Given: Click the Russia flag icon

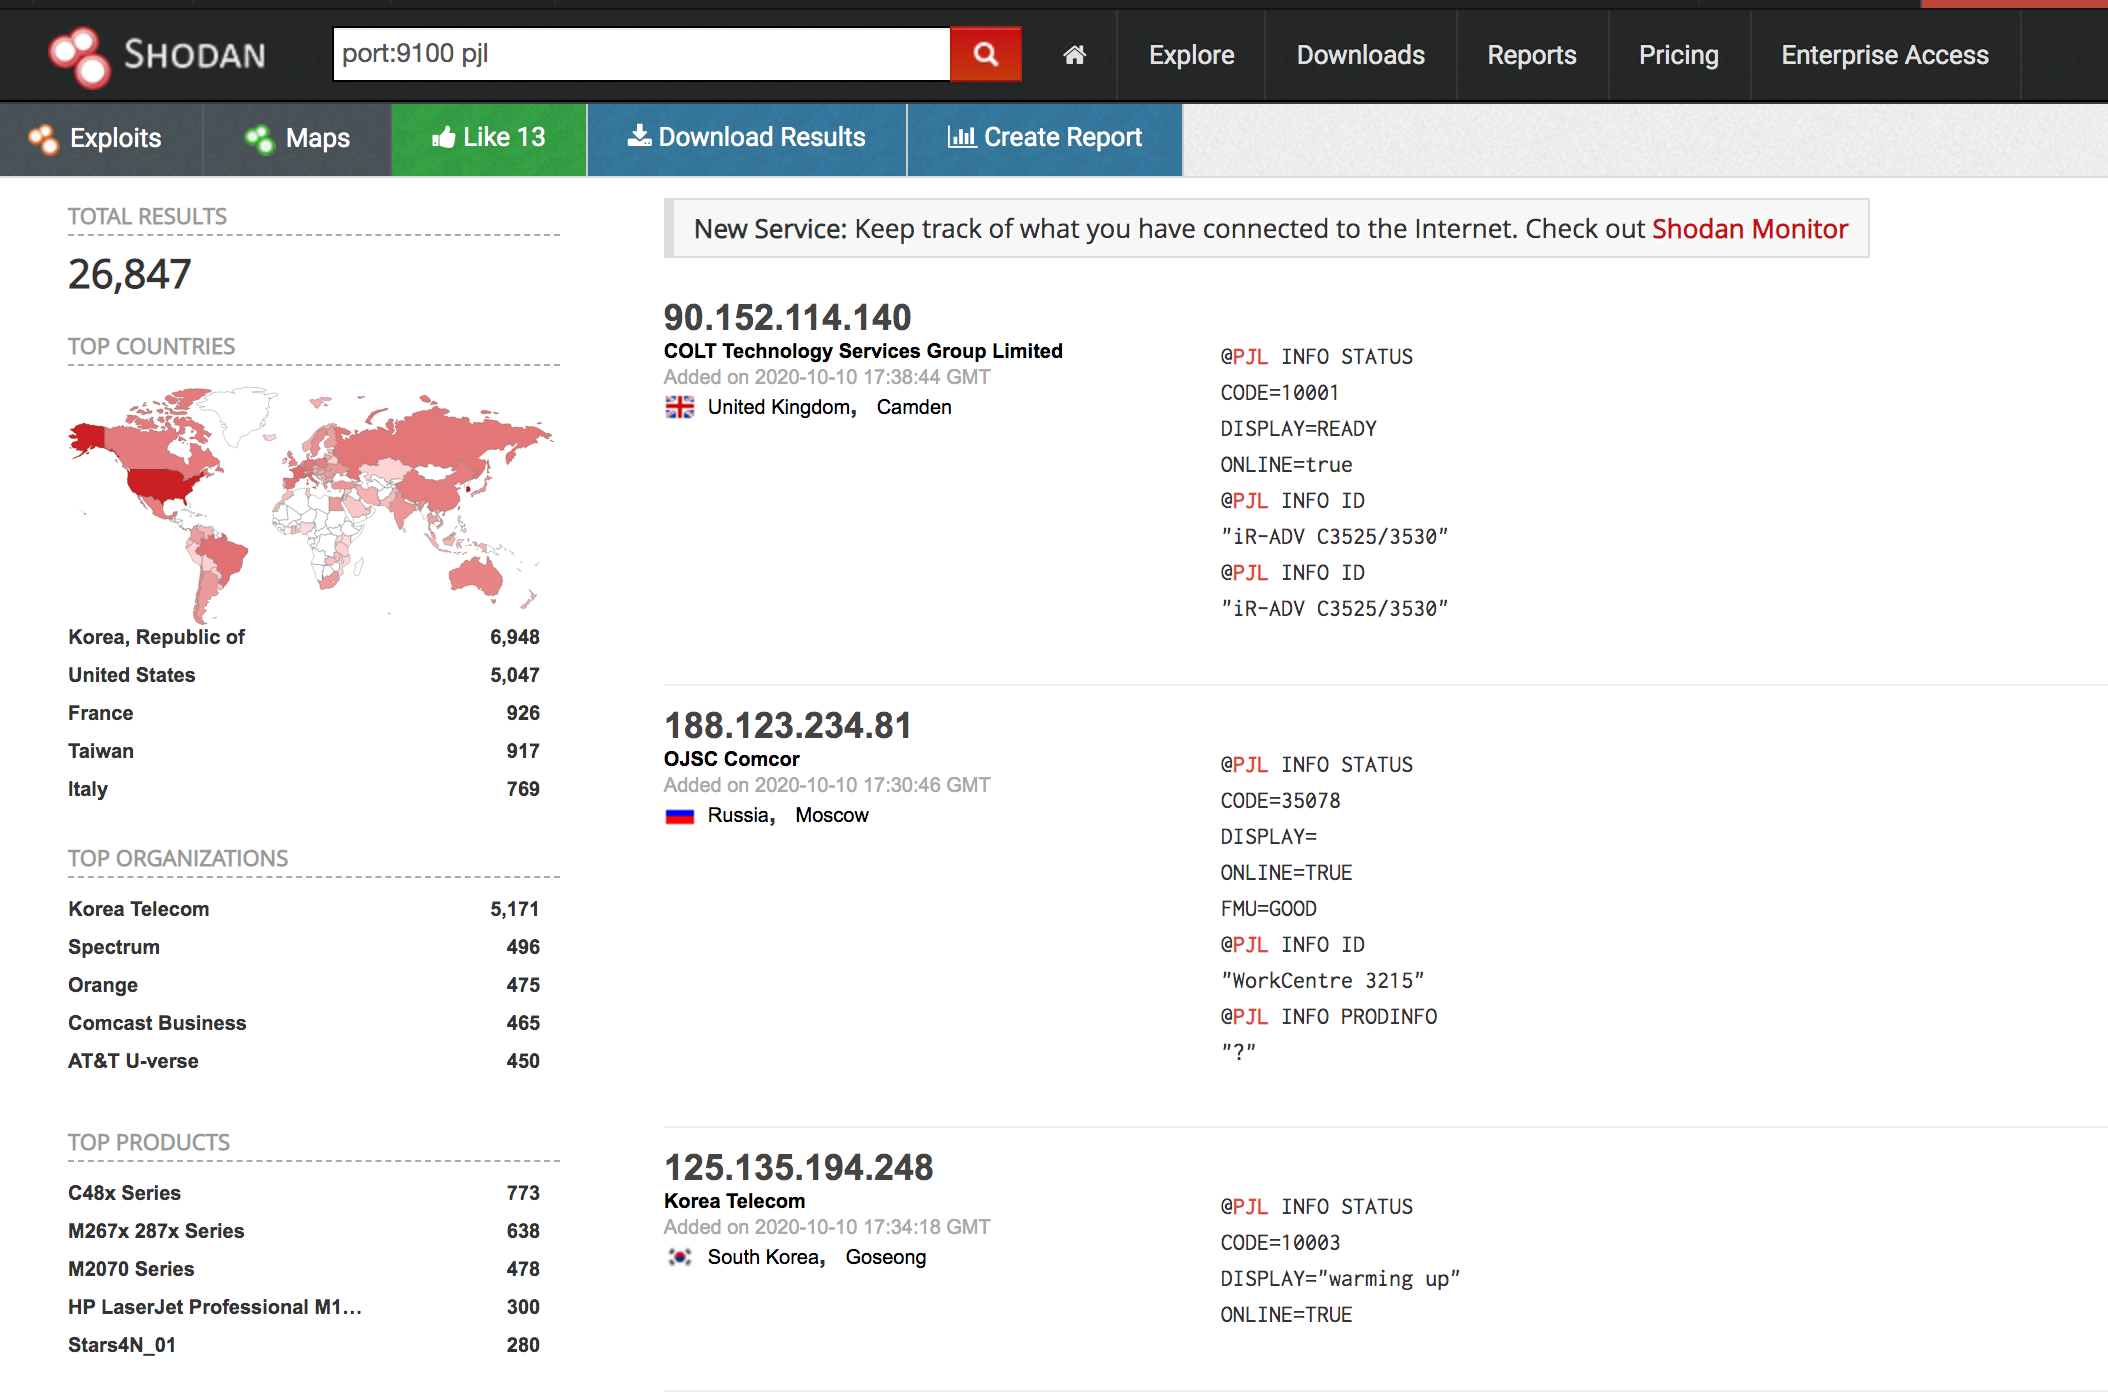Looking at the screenshot, I should pyautogui.click(x=680, y=816).
